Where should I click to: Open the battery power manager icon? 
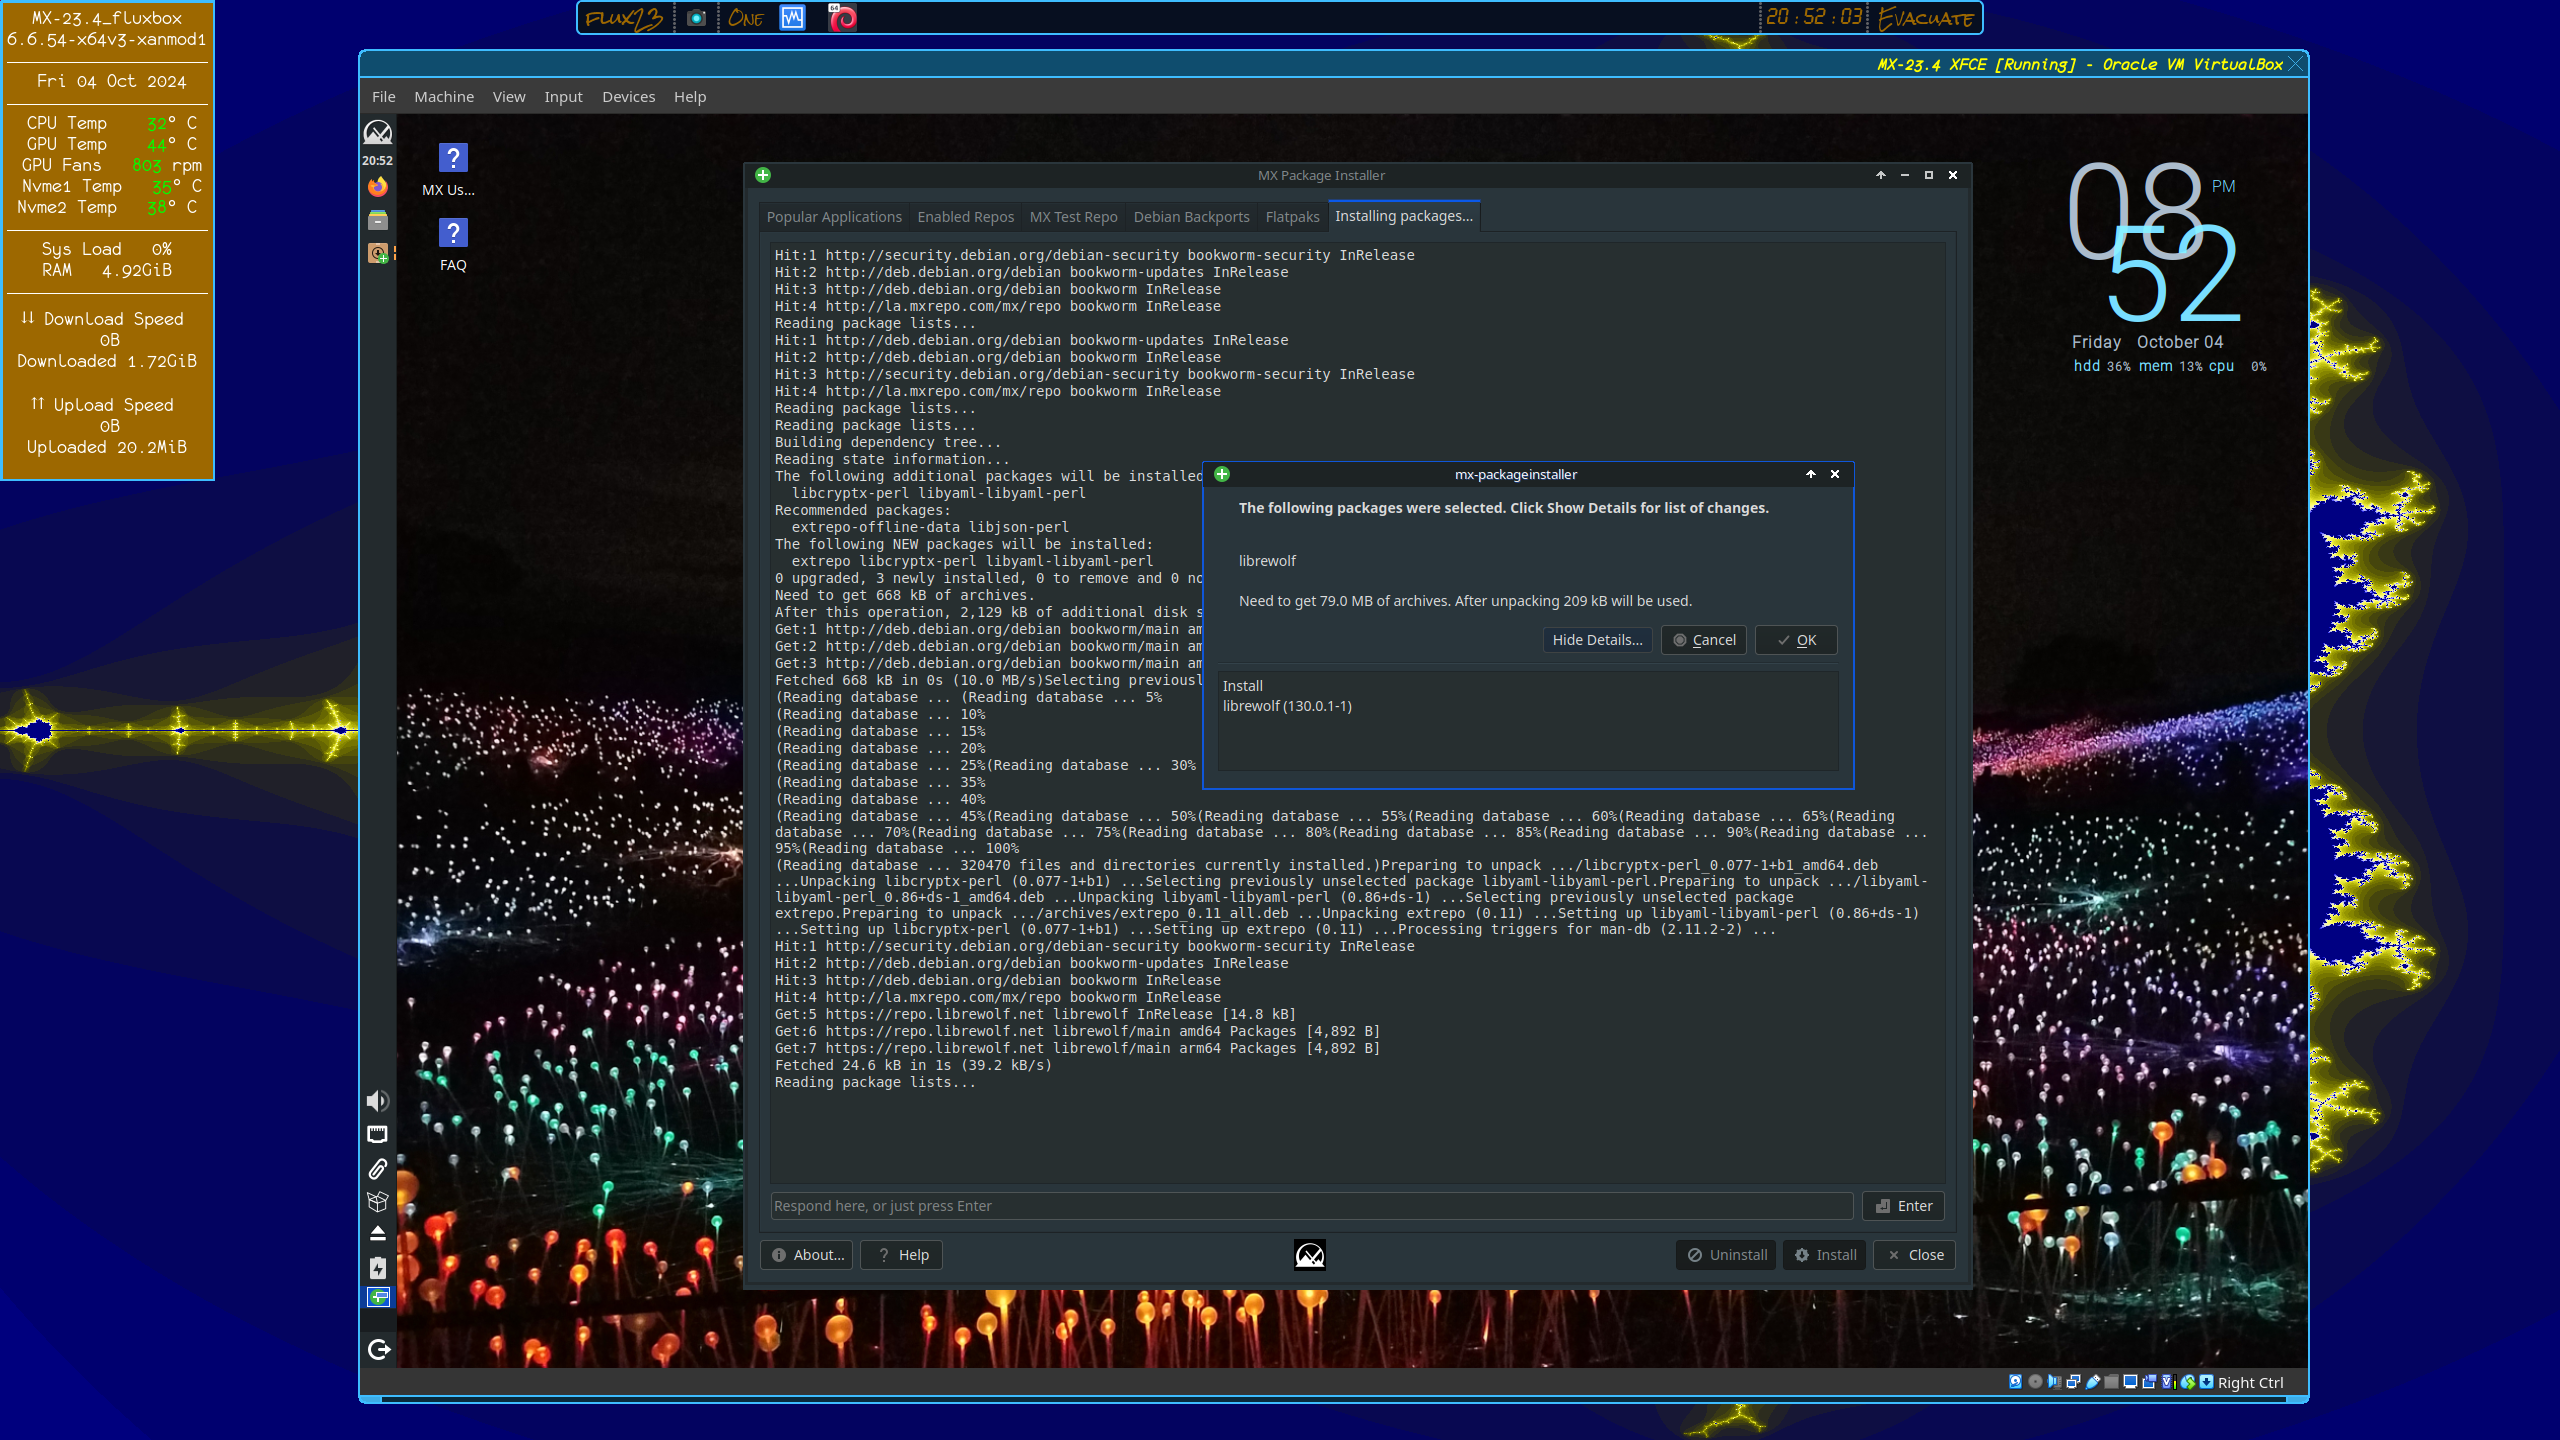(378, 1267)
